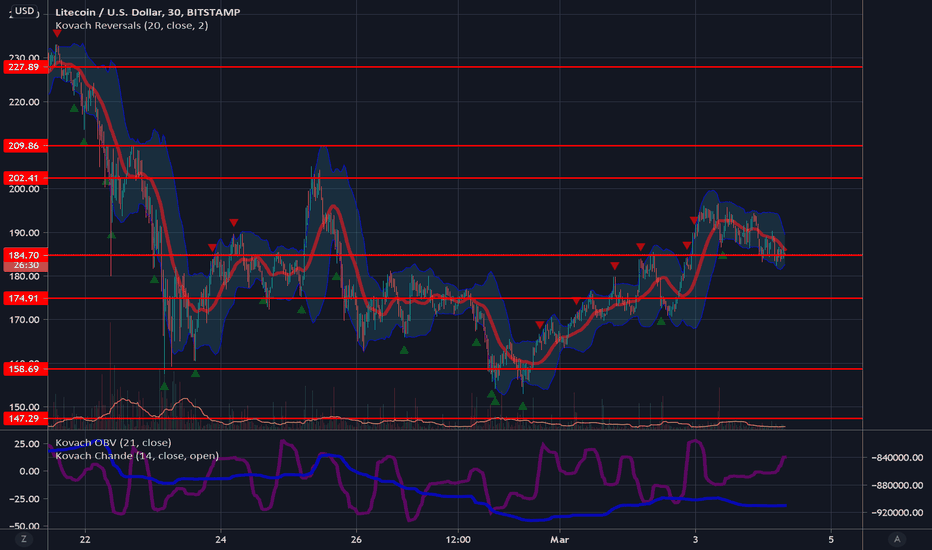Open Kovach OBV indicator legend
The height and width of the screenshot is (550, 932).
(113, 442)
